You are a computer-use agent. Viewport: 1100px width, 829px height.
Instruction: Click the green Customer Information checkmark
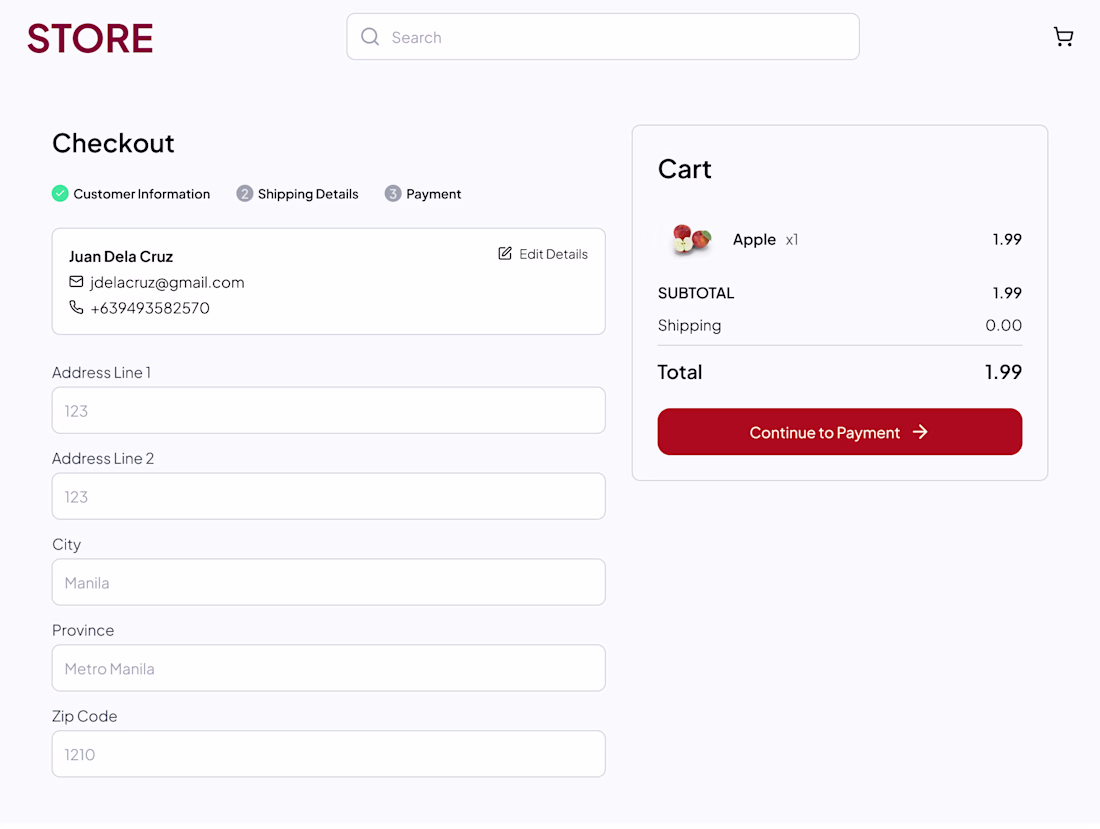tap(60, 194)
